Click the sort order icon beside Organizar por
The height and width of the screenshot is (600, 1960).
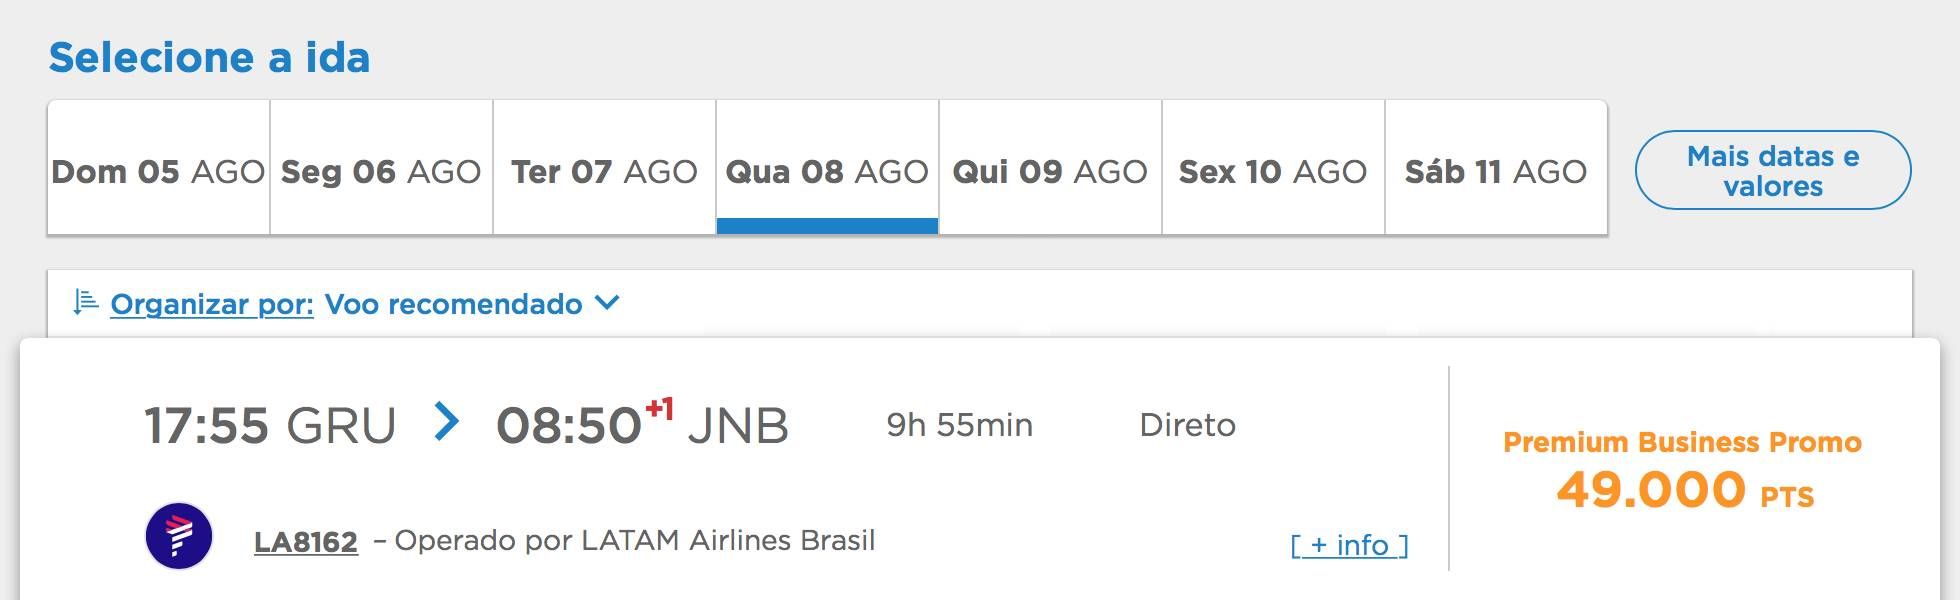pyautogui.click(x=86, y=302)
